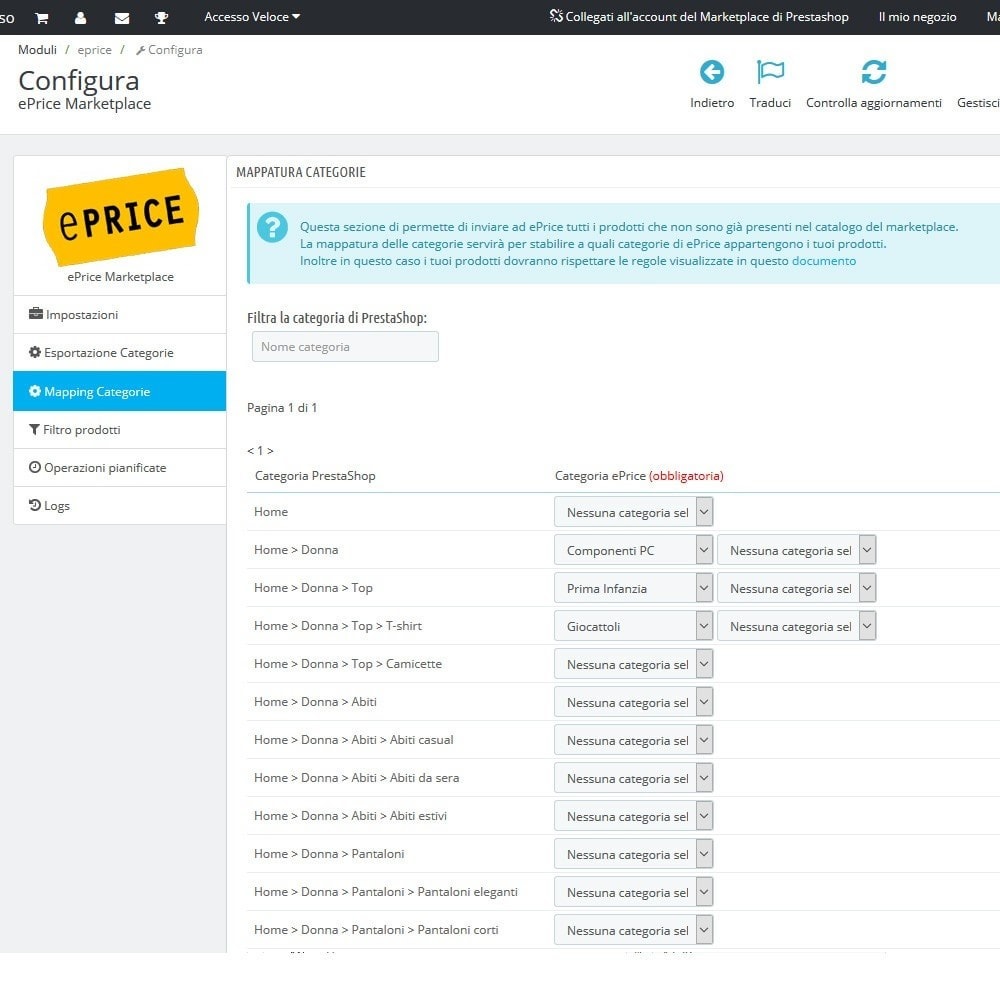Open second dropdown for T-shirt row
Screen dimensions: 1000x1000
point(797,626)
